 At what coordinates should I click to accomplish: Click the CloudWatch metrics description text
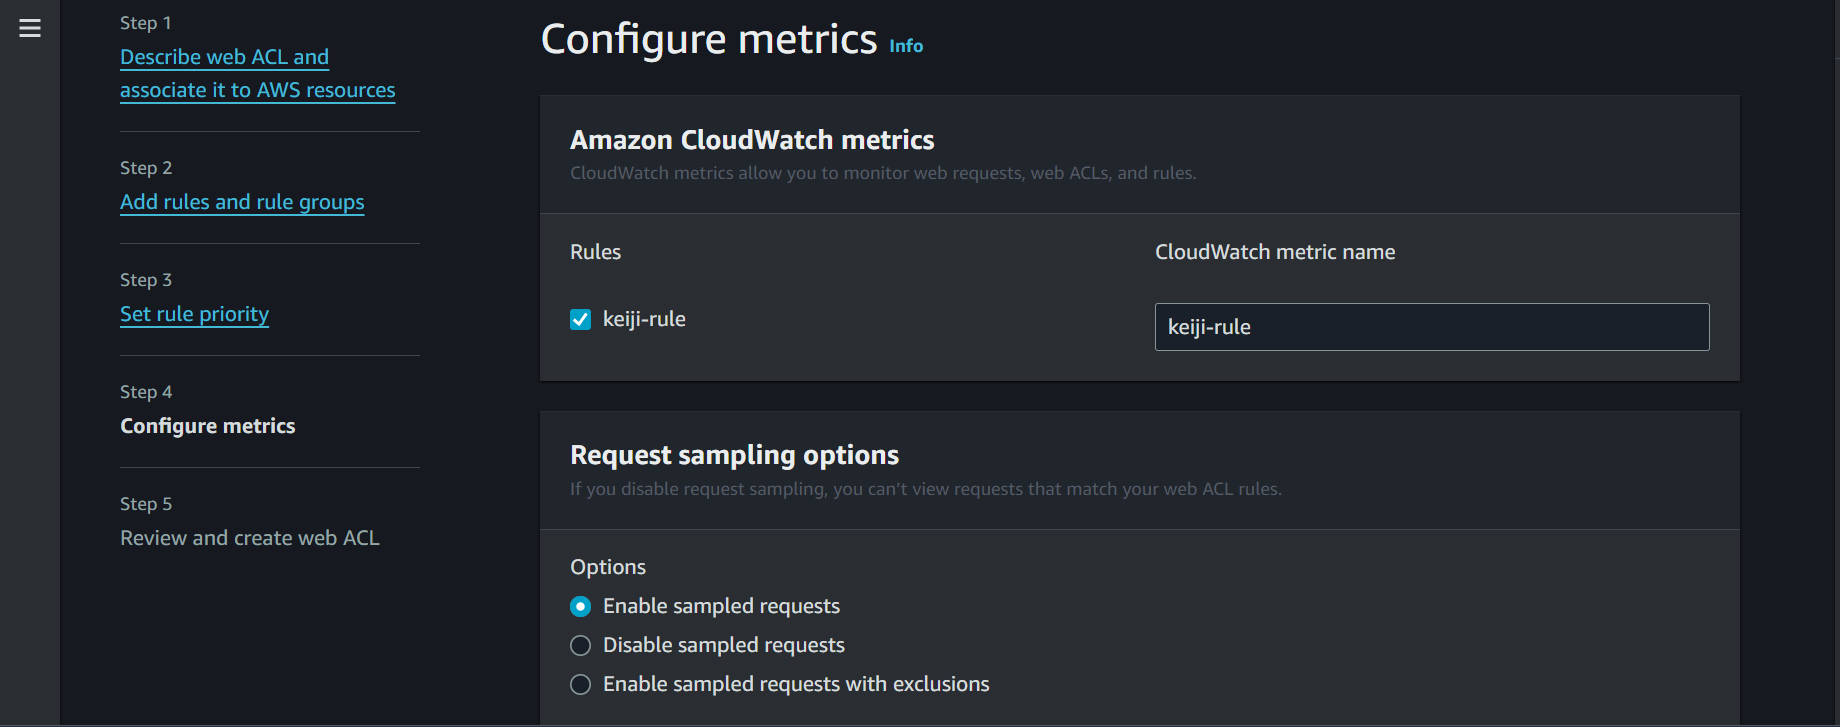click(x=882, y=173)
